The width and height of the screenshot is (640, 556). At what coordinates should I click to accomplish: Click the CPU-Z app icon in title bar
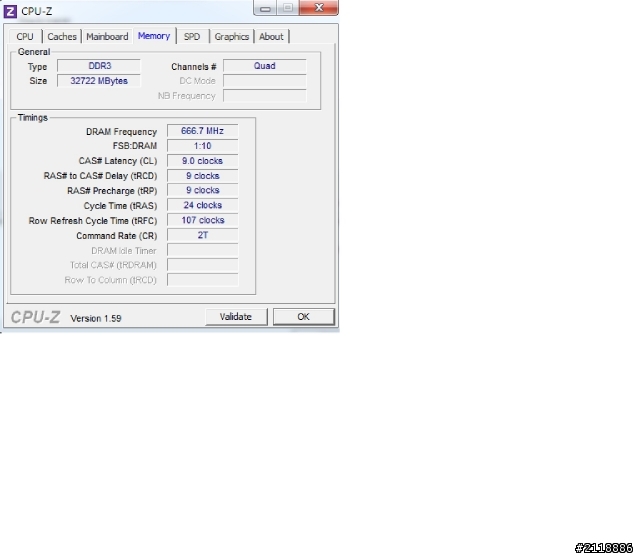[x=10, y=11]
